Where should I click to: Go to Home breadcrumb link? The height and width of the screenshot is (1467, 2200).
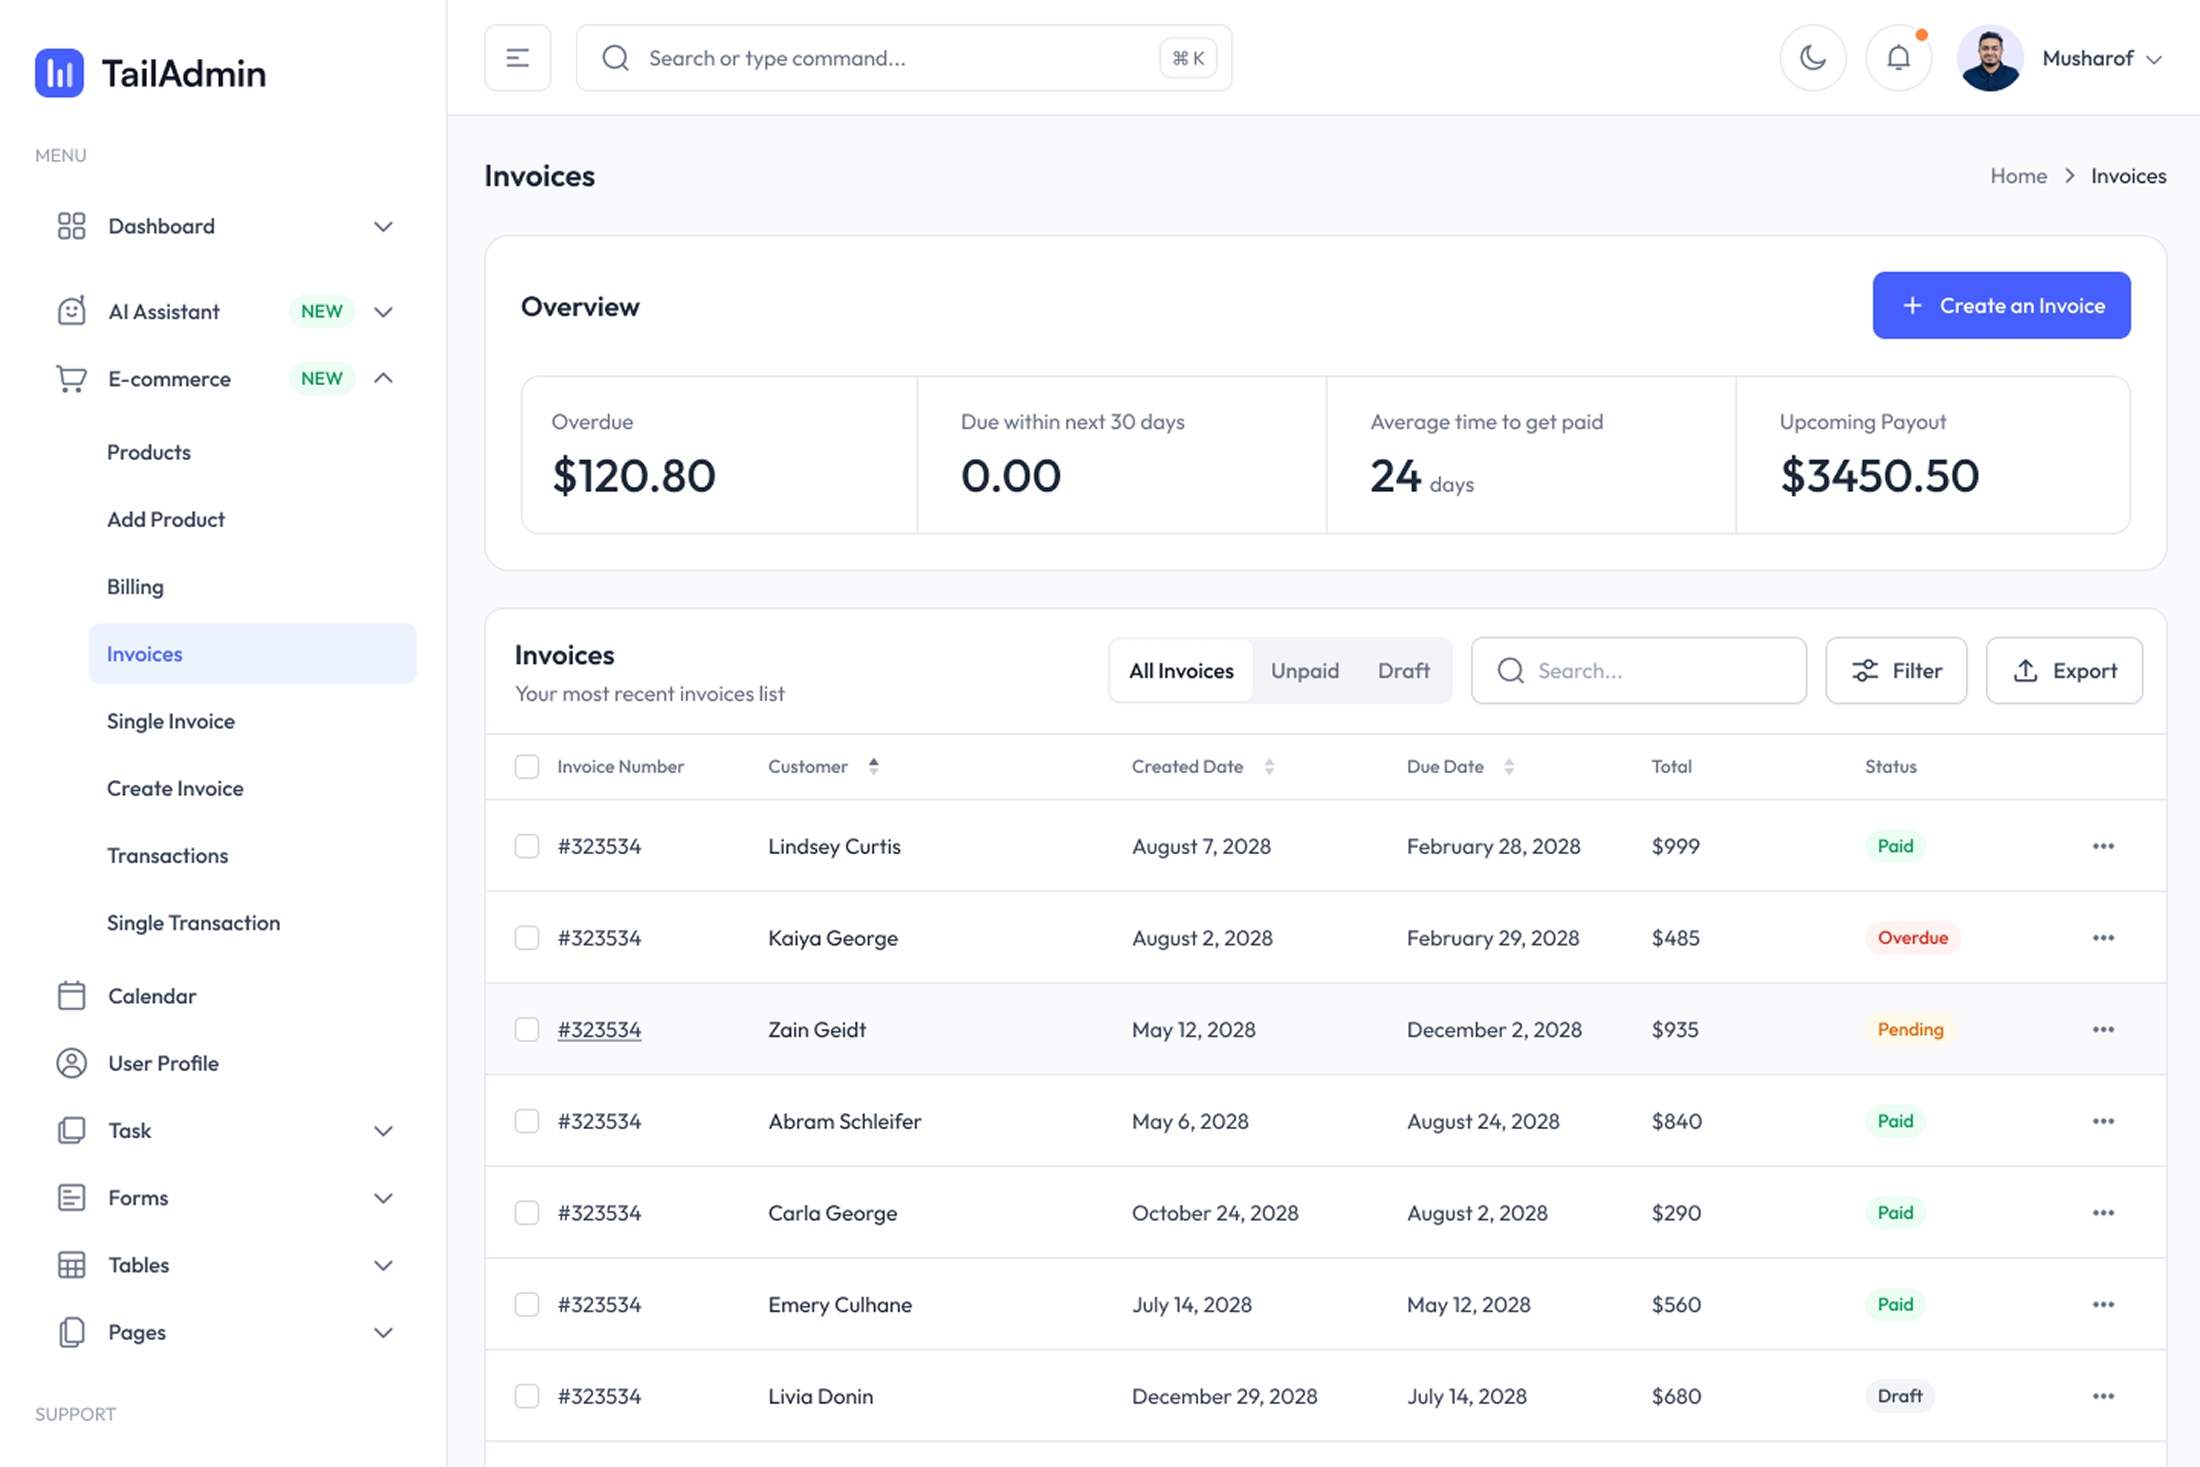click(2018, 176)
